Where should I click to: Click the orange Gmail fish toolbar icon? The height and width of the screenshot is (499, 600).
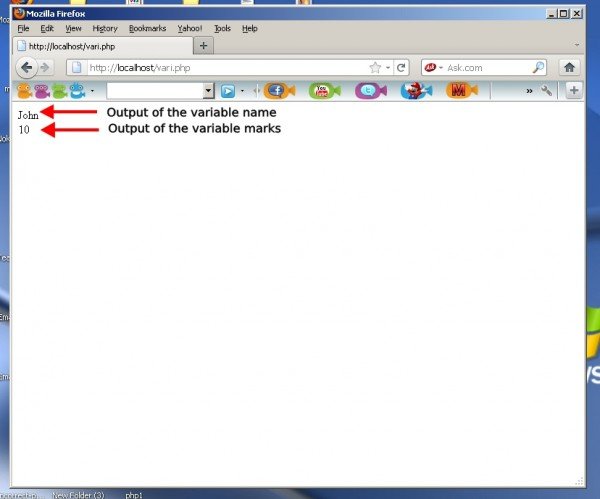(x=458, y=91)
